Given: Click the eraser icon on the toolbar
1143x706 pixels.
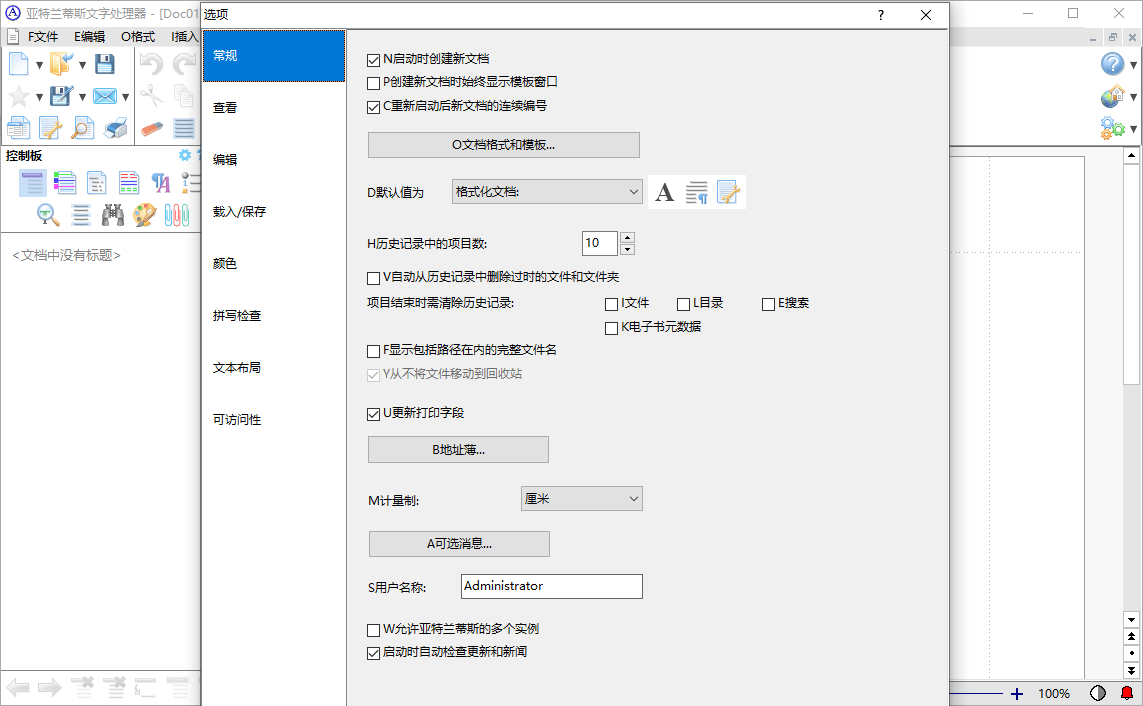Looking at the screenshot, I should point(151,128).
